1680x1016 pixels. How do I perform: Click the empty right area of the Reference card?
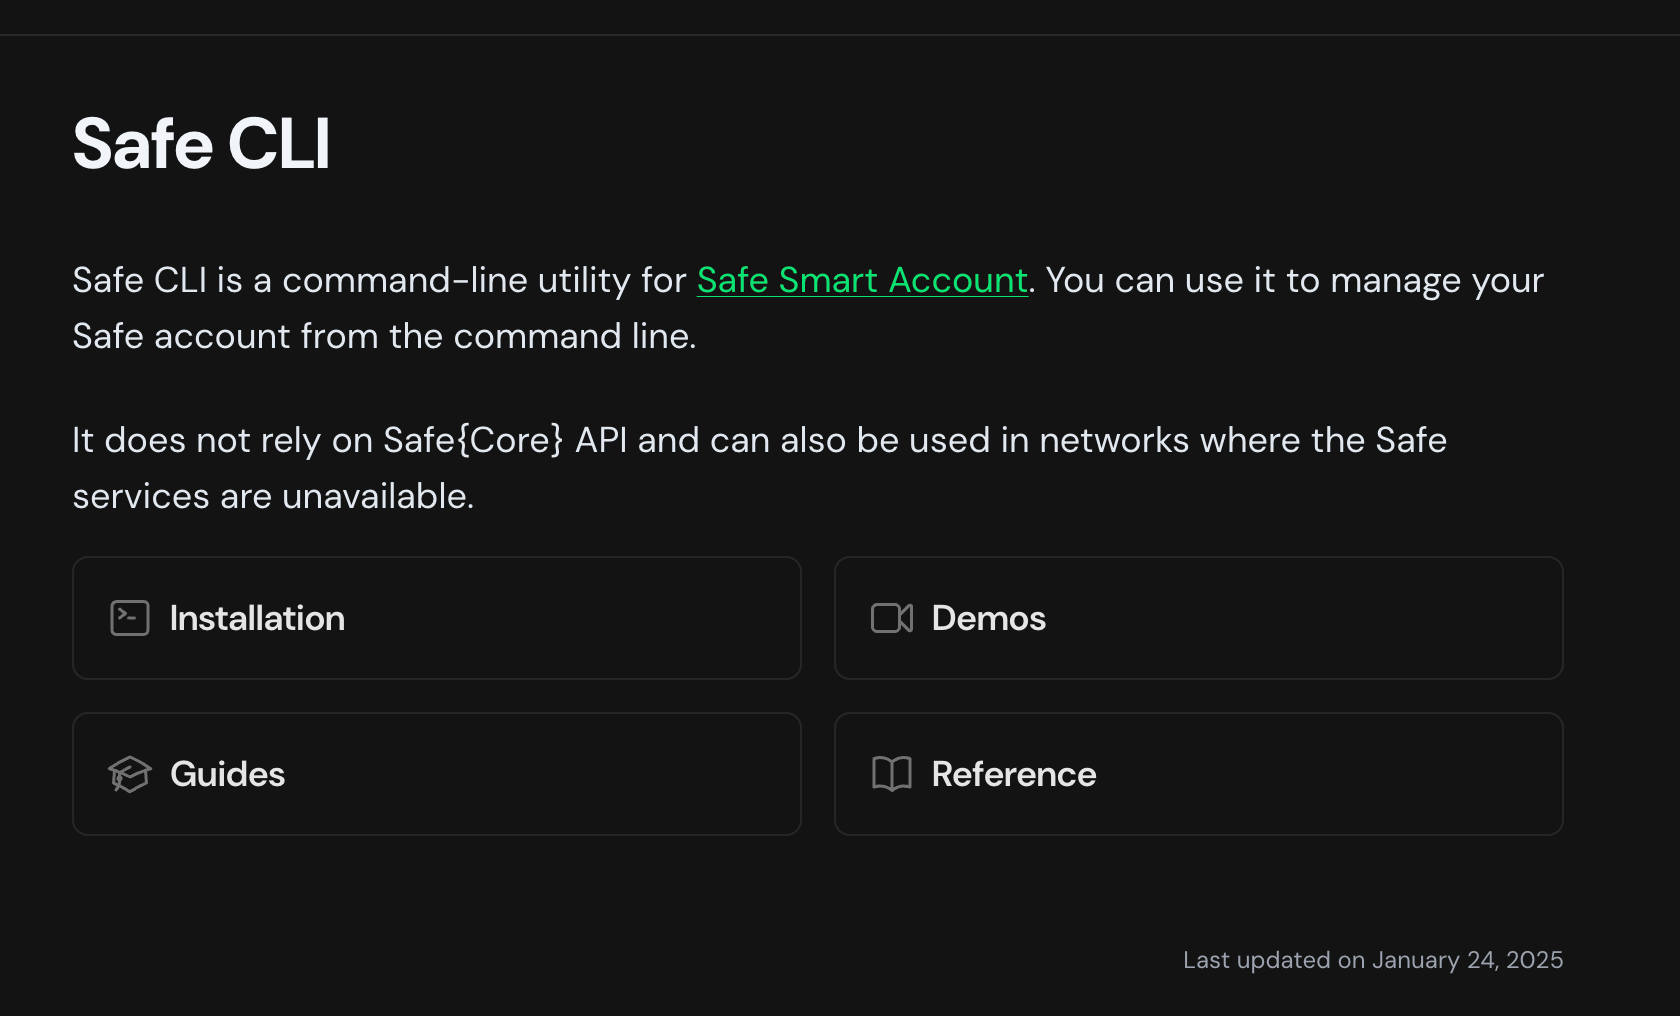pyautogui.click(x=1350, y=774)
